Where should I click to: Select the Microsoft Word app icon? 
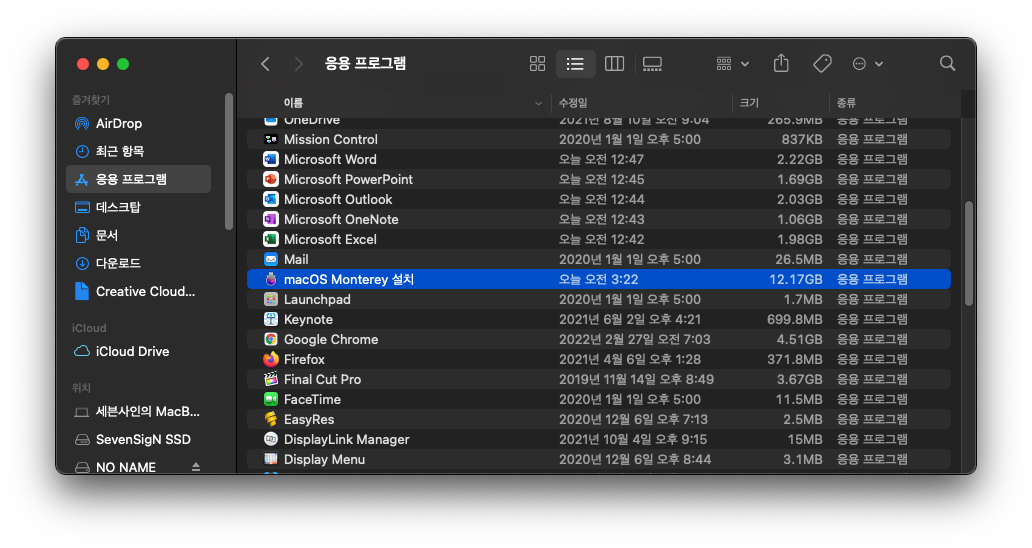click(x=271, y=159)
